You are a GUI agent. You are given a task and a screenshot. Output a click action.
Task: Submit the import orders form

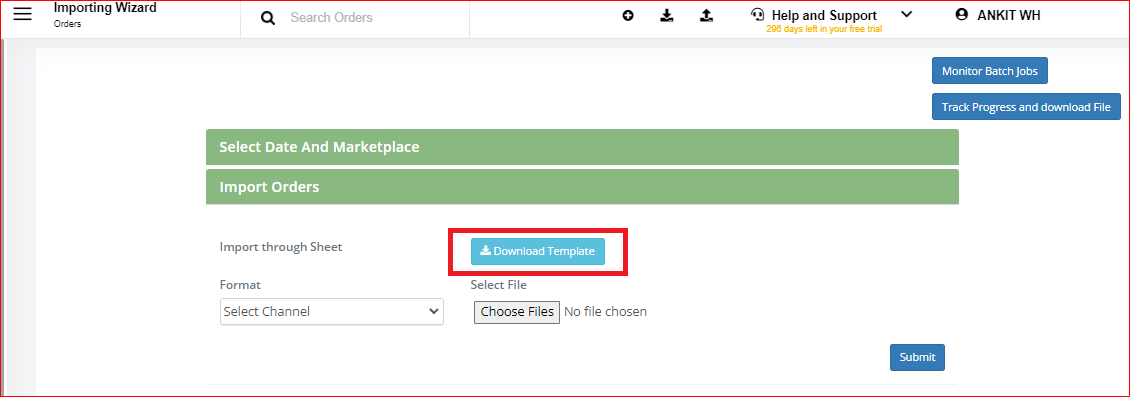[x=917, y=357]
